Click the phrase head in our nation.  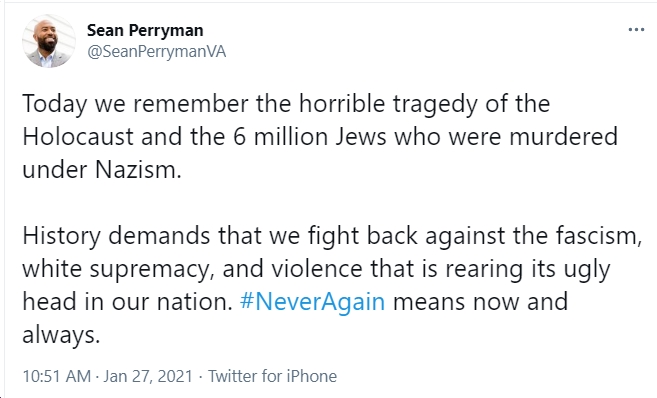tap(127, 302)
